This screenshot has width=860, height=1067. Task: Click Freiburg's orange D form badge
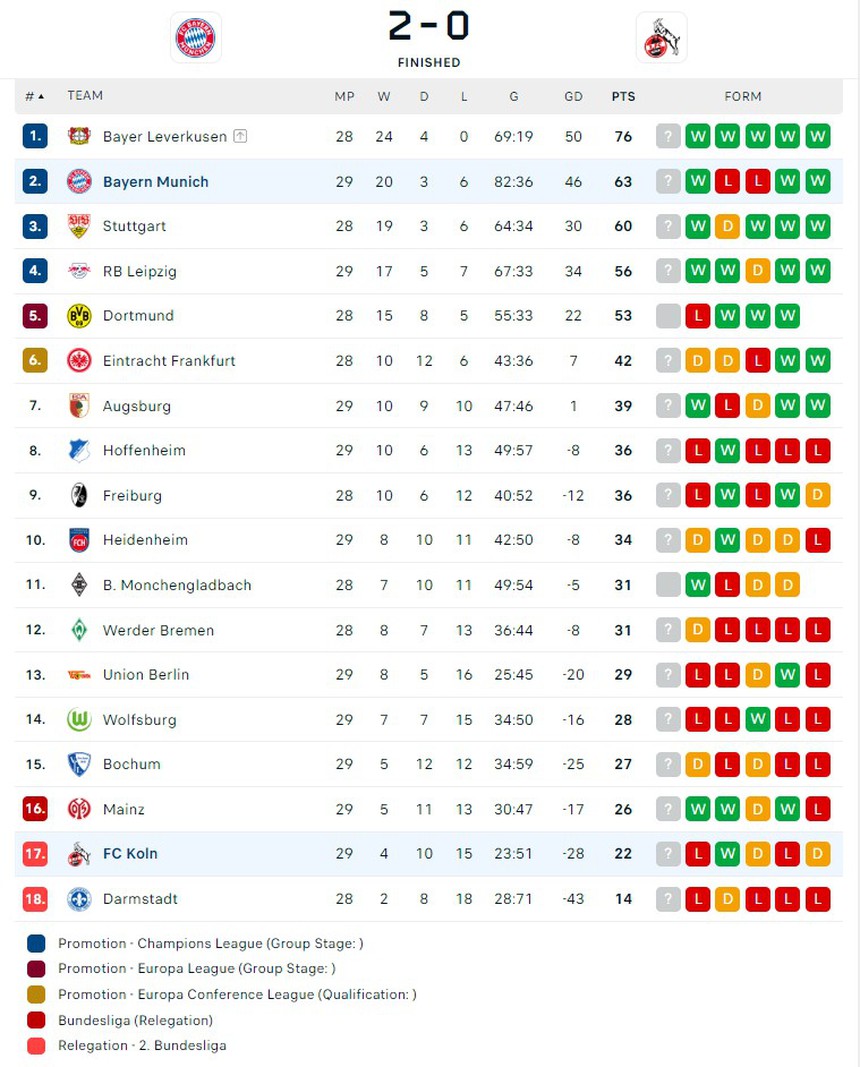[818, 496]
